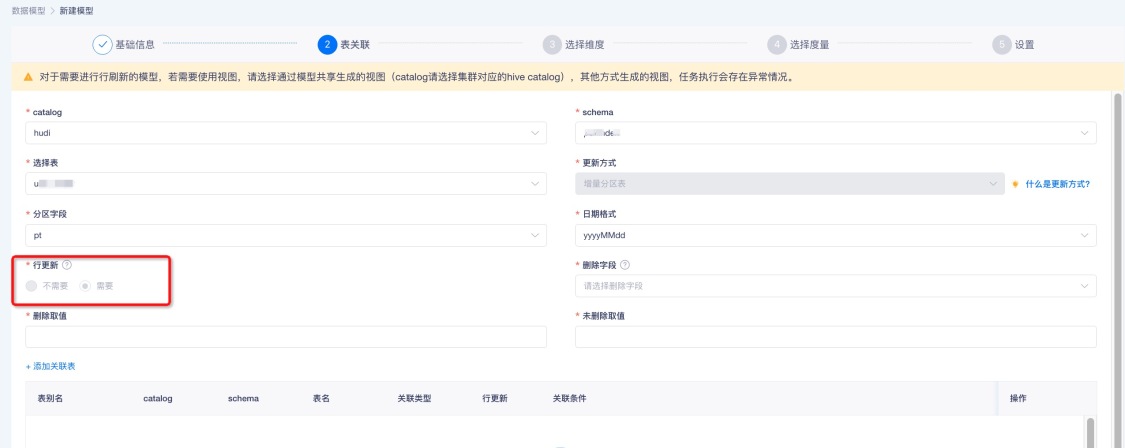
Task: Click the warning triangle icon in banner
Action: tap(28, 77)
